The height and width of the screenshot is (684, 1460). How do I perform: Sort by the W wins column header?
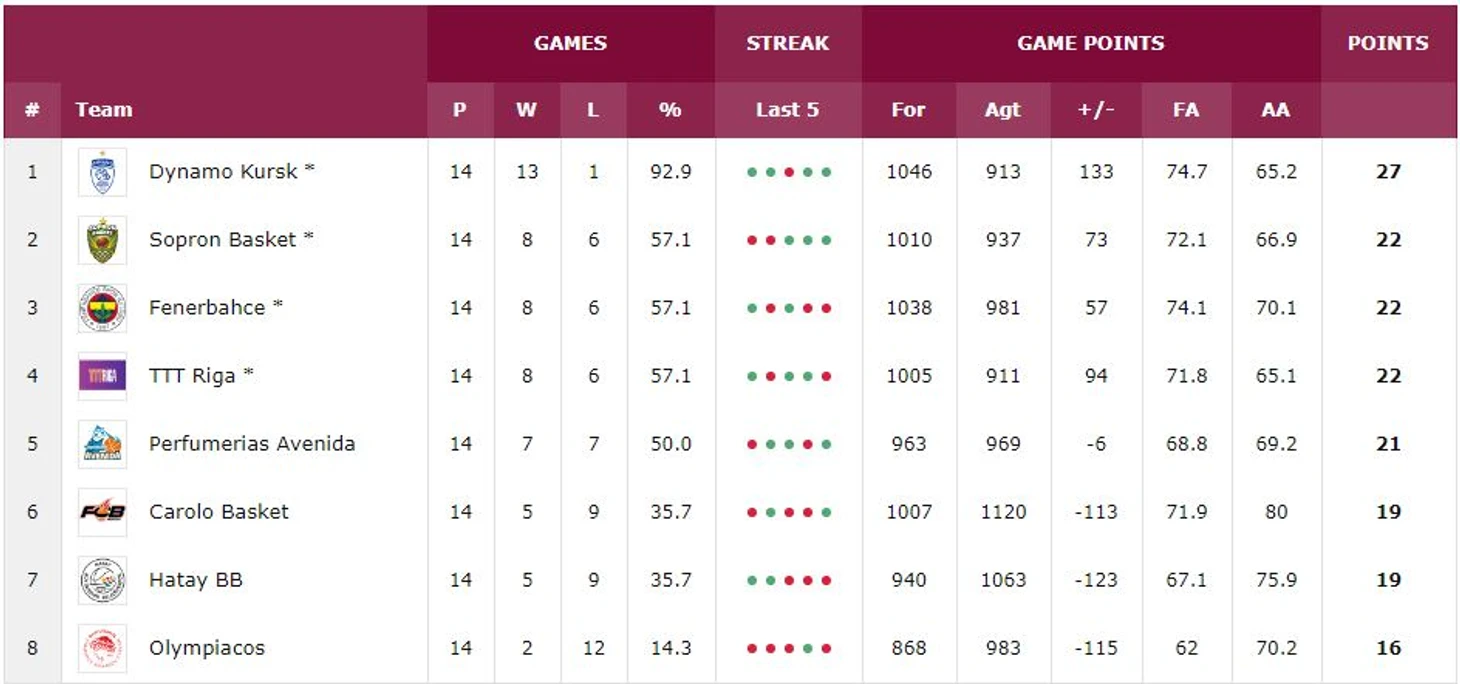point(527,110)
